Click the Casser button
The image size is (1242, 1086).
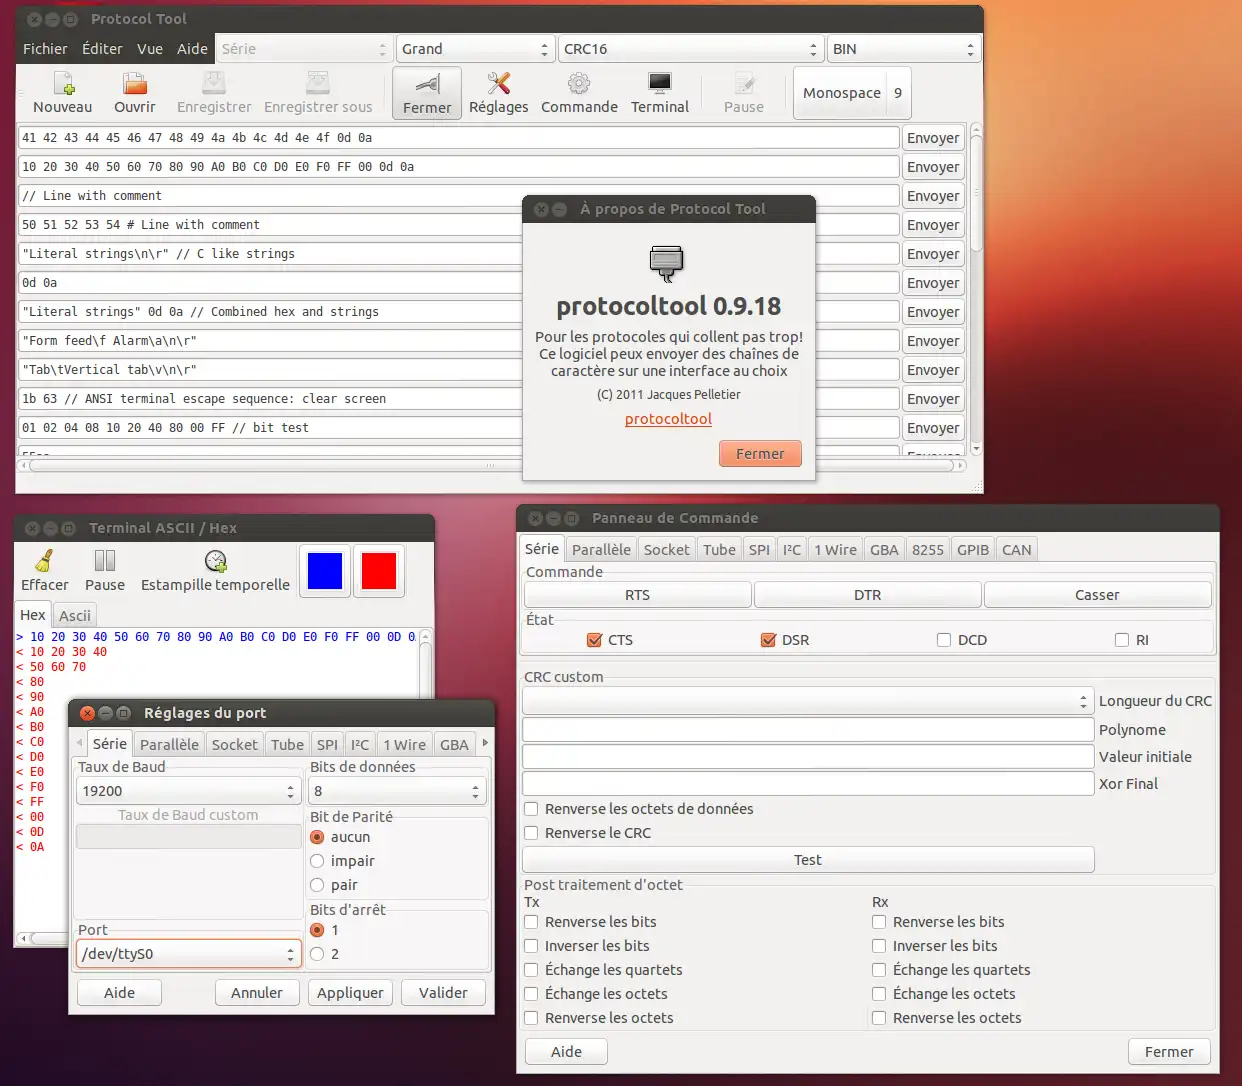tap(1097, 595)
